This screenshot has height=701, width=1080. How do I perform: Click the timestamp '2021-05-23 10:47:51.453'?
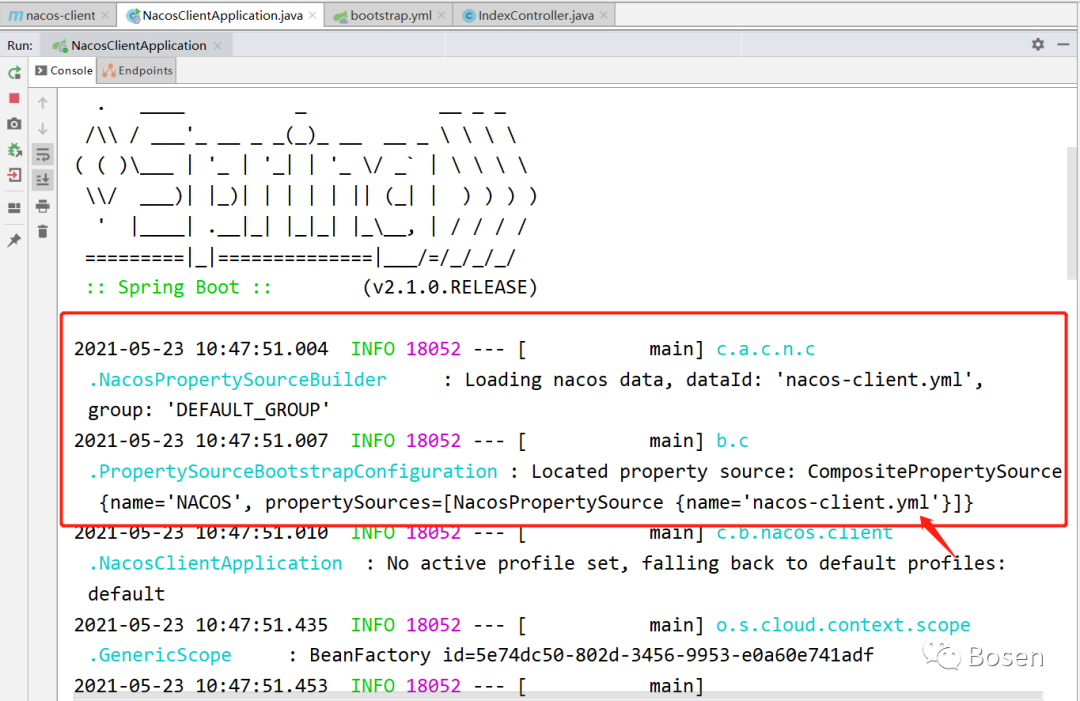tap(201, 686)
